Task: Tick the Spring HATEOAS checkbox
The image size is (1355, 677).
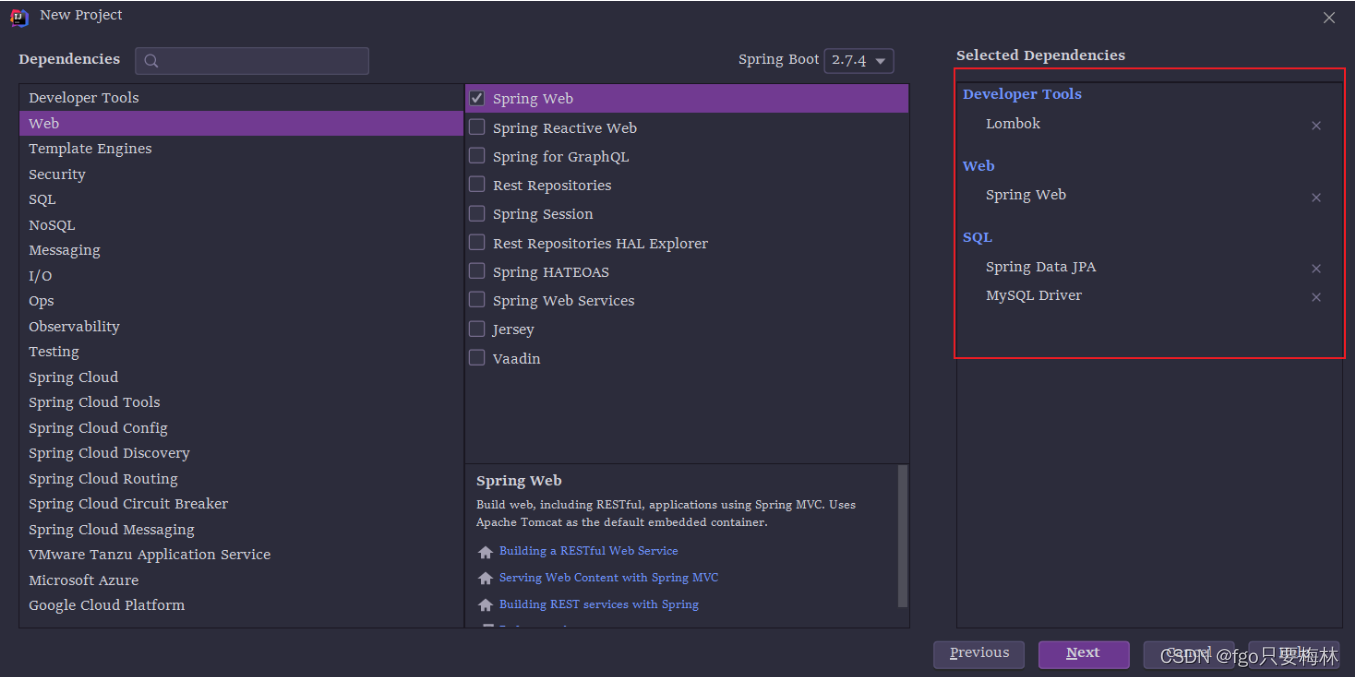Action: (477, 271)
